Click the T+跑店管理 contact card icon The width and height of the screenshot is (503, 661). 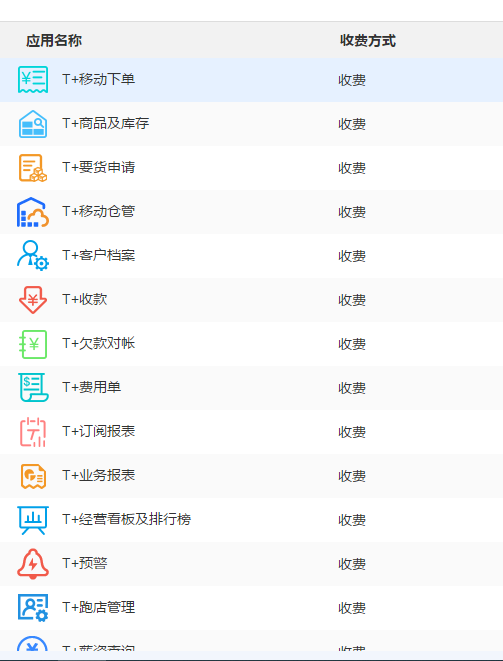pyautogui.click(x=33, y=608)
